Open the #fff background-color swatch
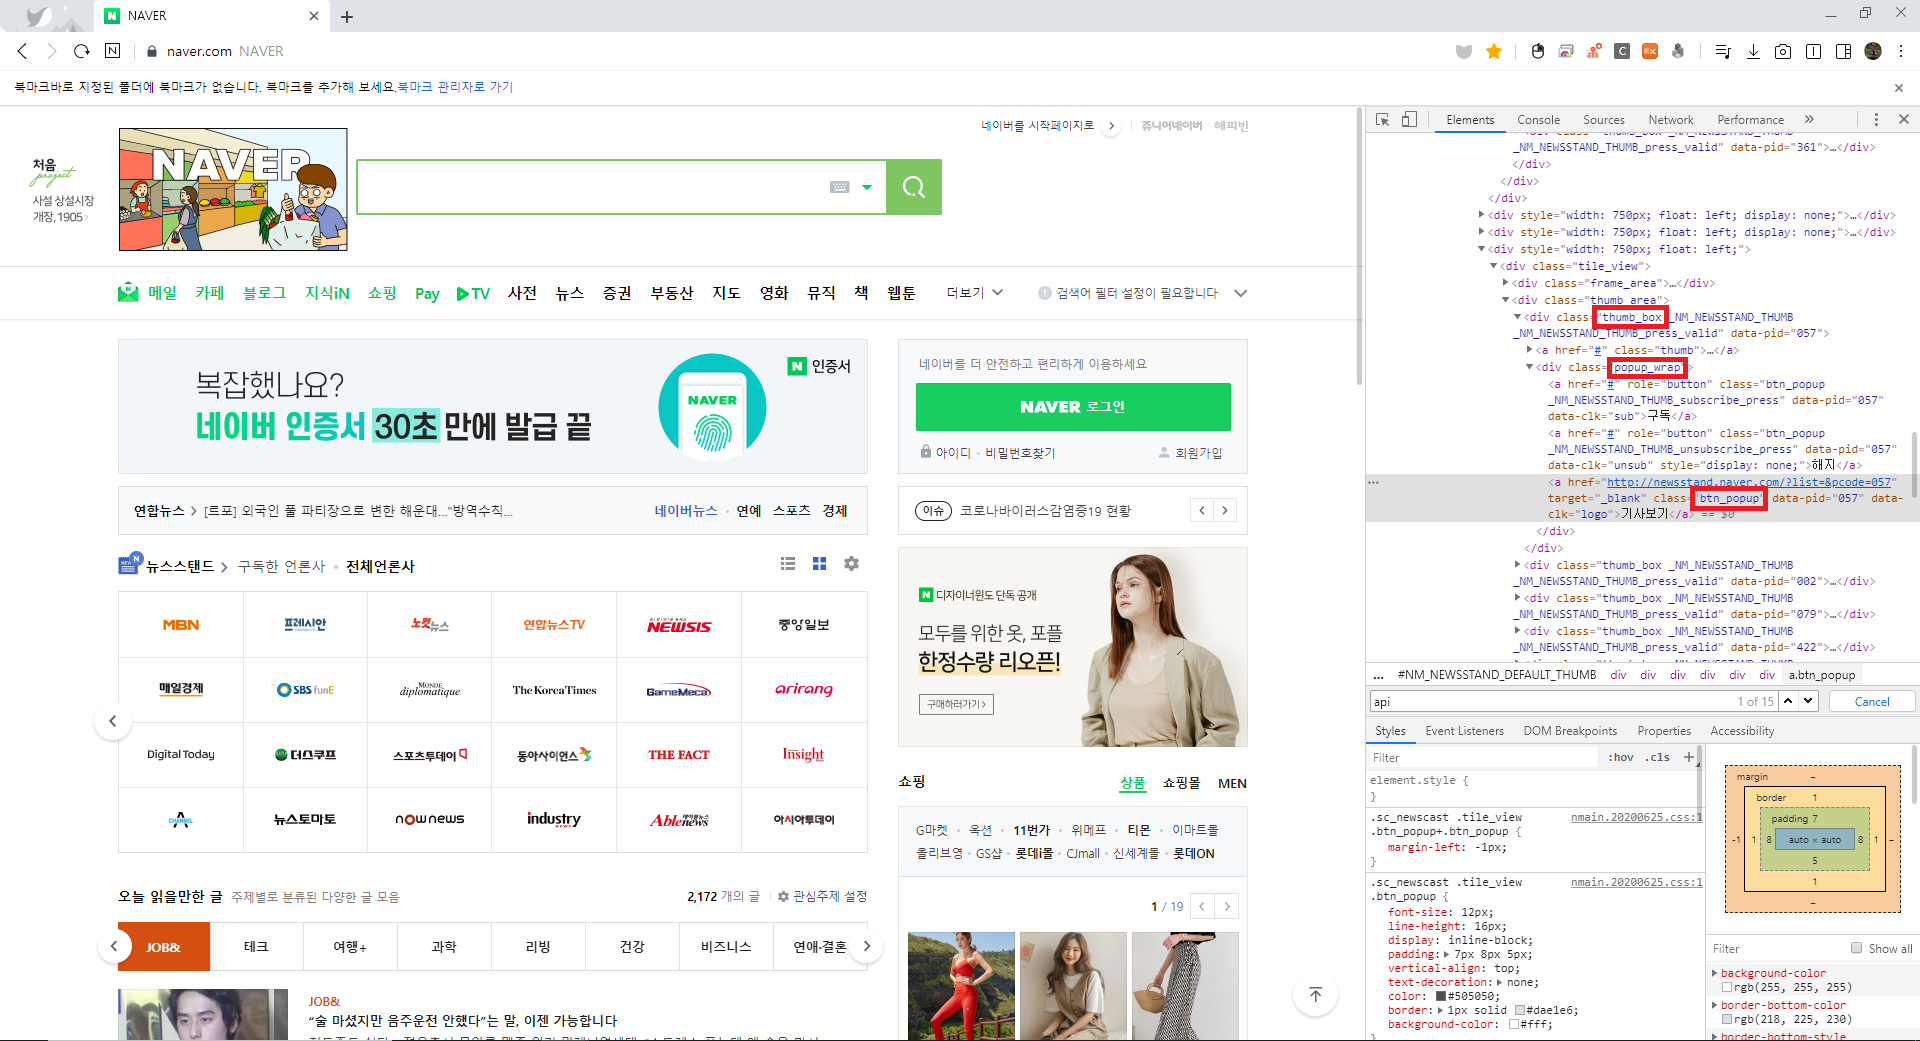1920x1041 pixels. (x=1514, y=1024)
